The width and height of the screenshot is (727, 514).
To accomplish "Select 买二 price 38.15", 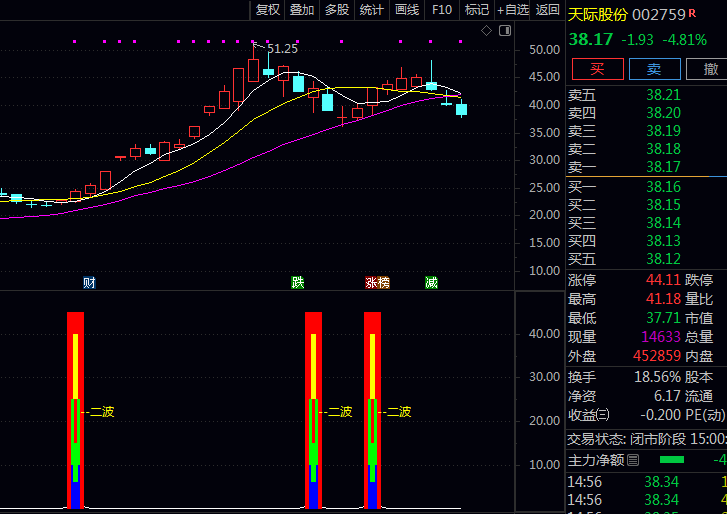I will (663, 205).
